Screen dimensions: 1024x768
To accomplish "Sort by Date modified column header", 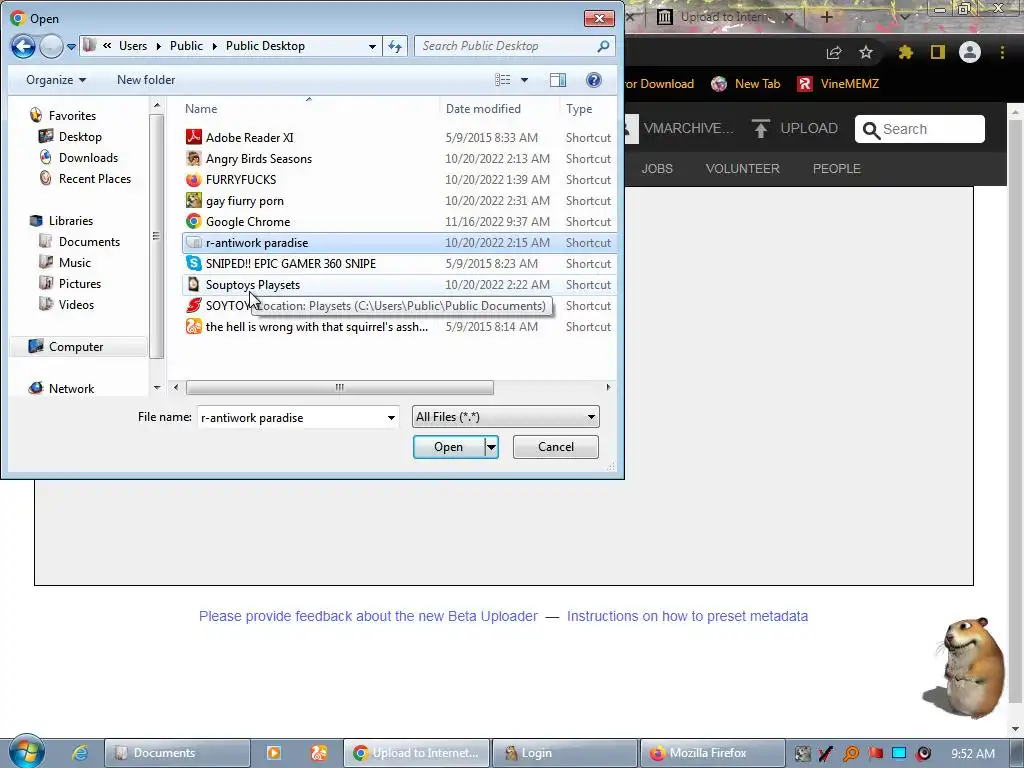I will 483,108.
